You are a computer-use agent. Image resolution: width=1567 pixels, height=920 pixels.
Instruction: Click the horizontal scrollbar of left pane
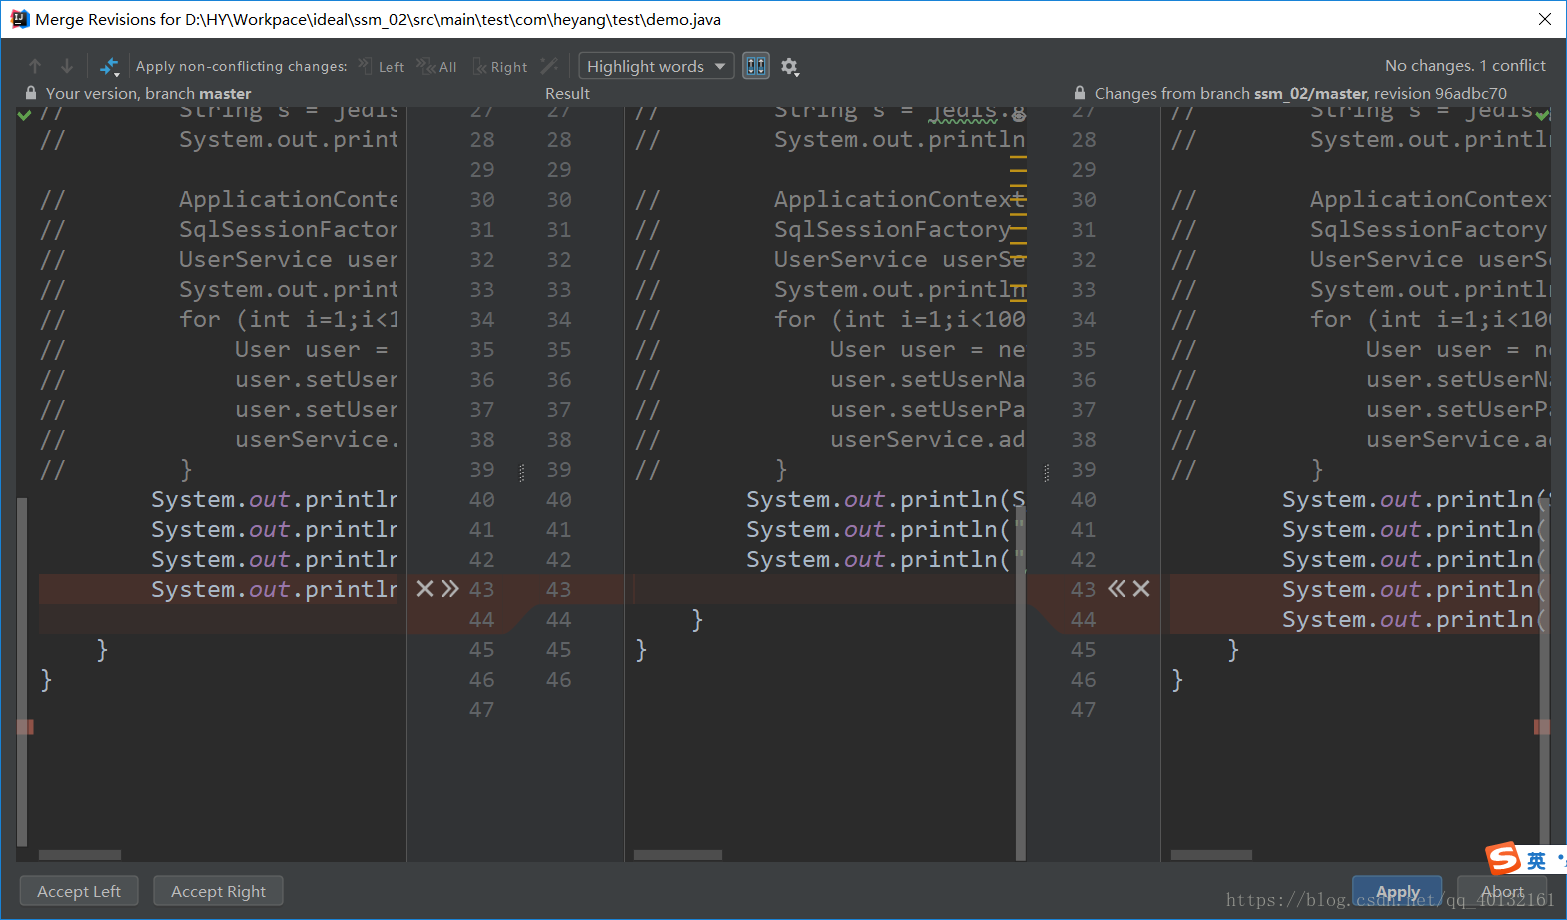click(80, 855)
